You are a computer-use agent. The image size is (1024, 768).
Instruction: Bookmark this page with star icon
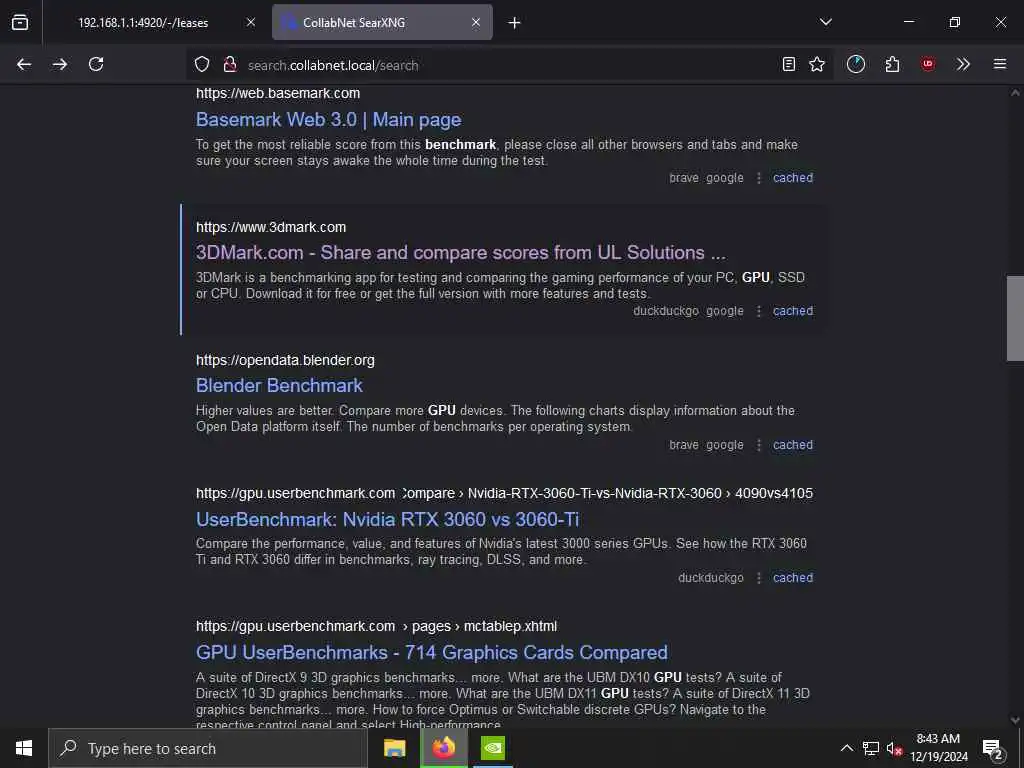(817, 64)
